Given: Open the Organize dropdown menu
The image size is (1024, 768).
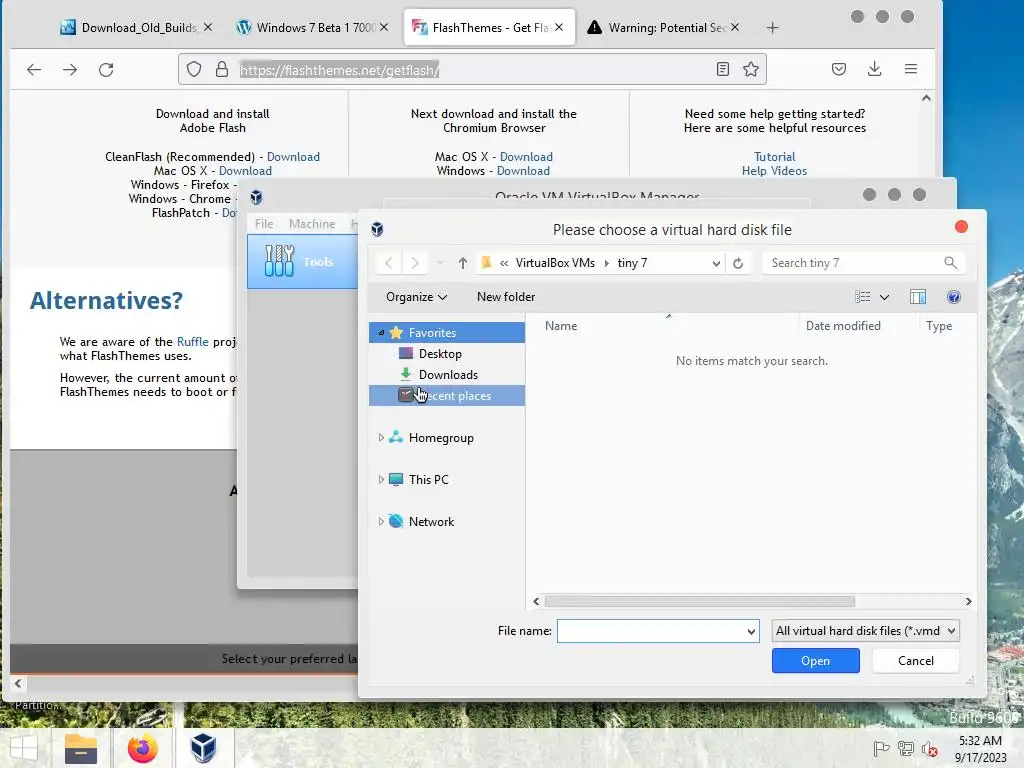Looking at the screenshot, I should coord(417,297).
